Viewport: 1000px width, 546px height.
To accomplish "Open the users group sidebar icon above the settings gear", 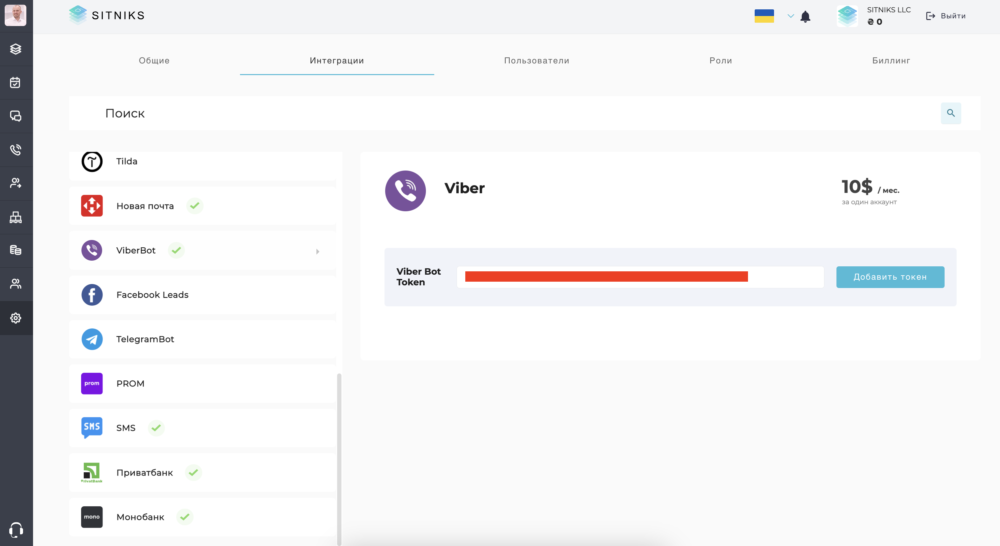I will coord(16,284).
